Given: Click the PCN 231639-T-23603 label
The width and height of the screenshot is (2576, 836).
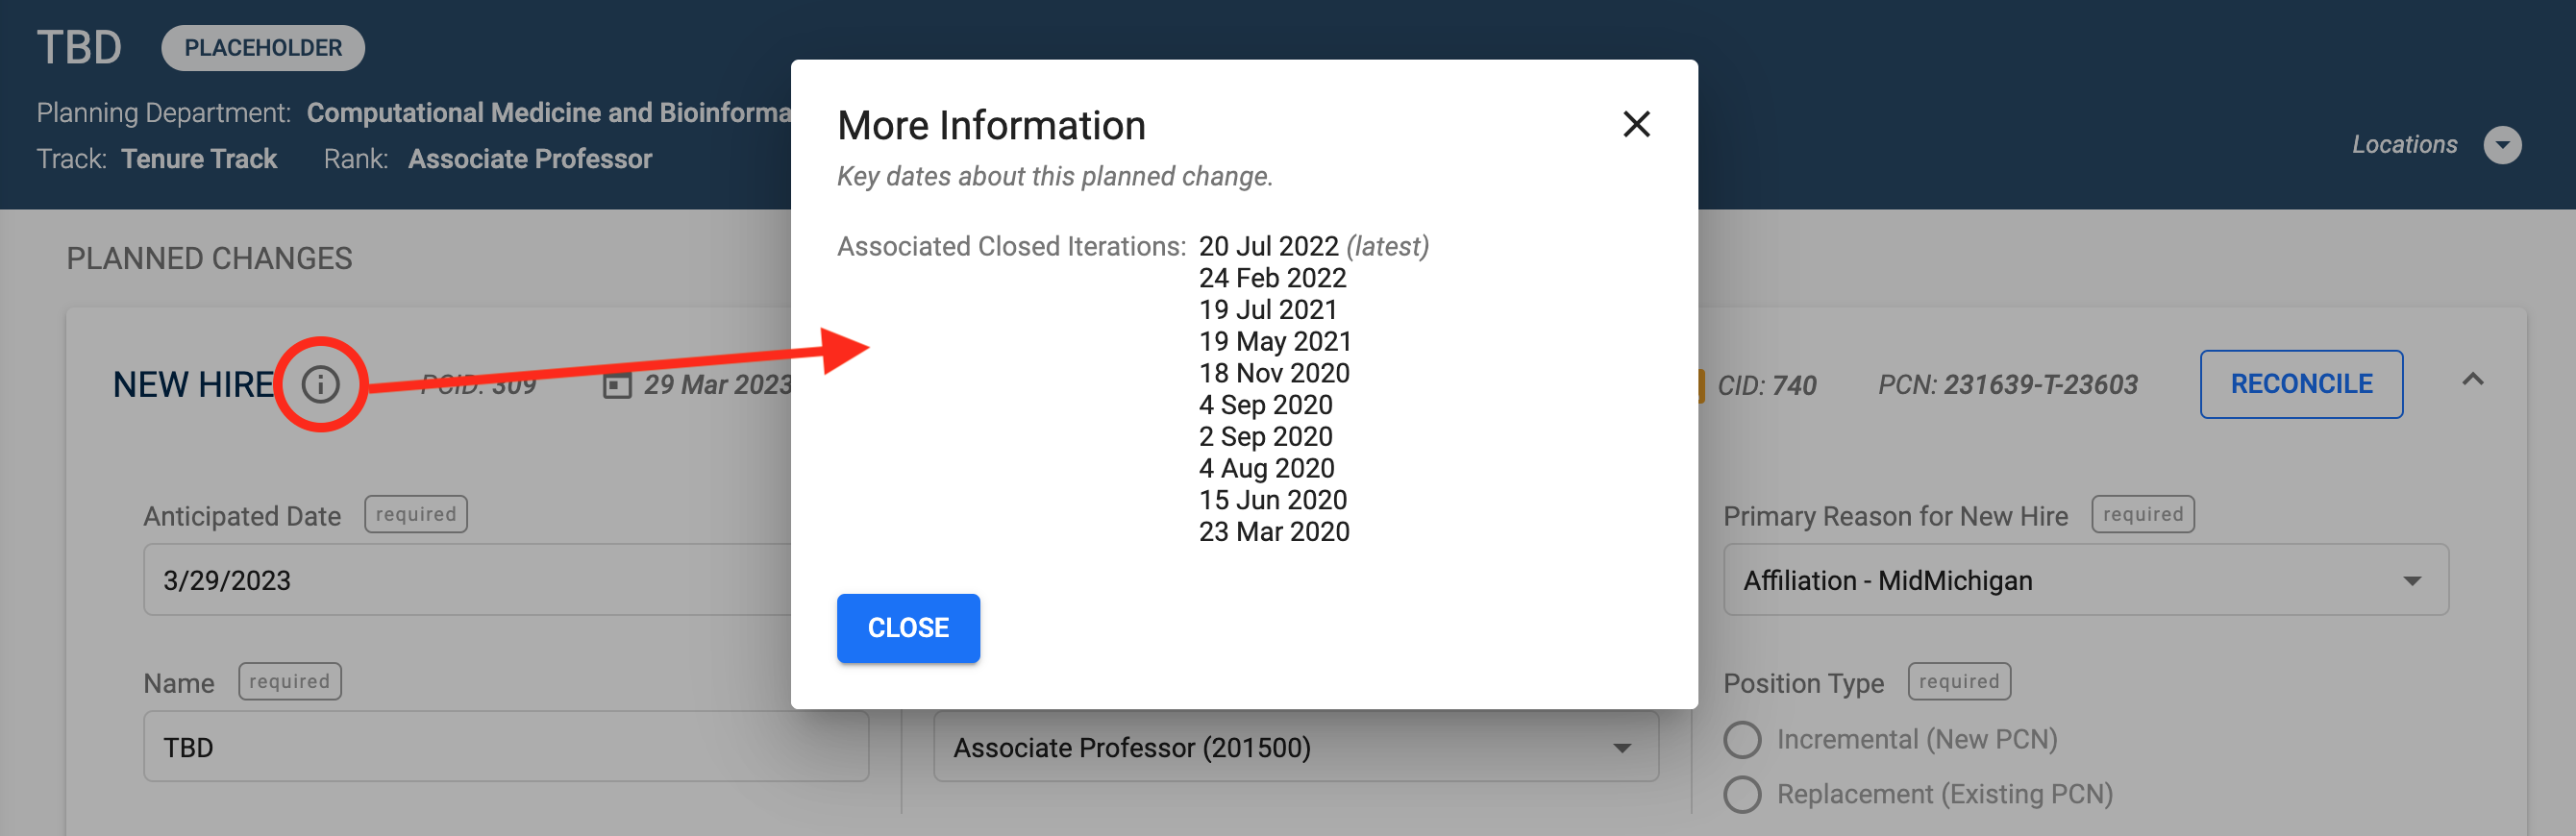Looking at the screenshot, I should pyautogui.click(x=2007, y=385).
